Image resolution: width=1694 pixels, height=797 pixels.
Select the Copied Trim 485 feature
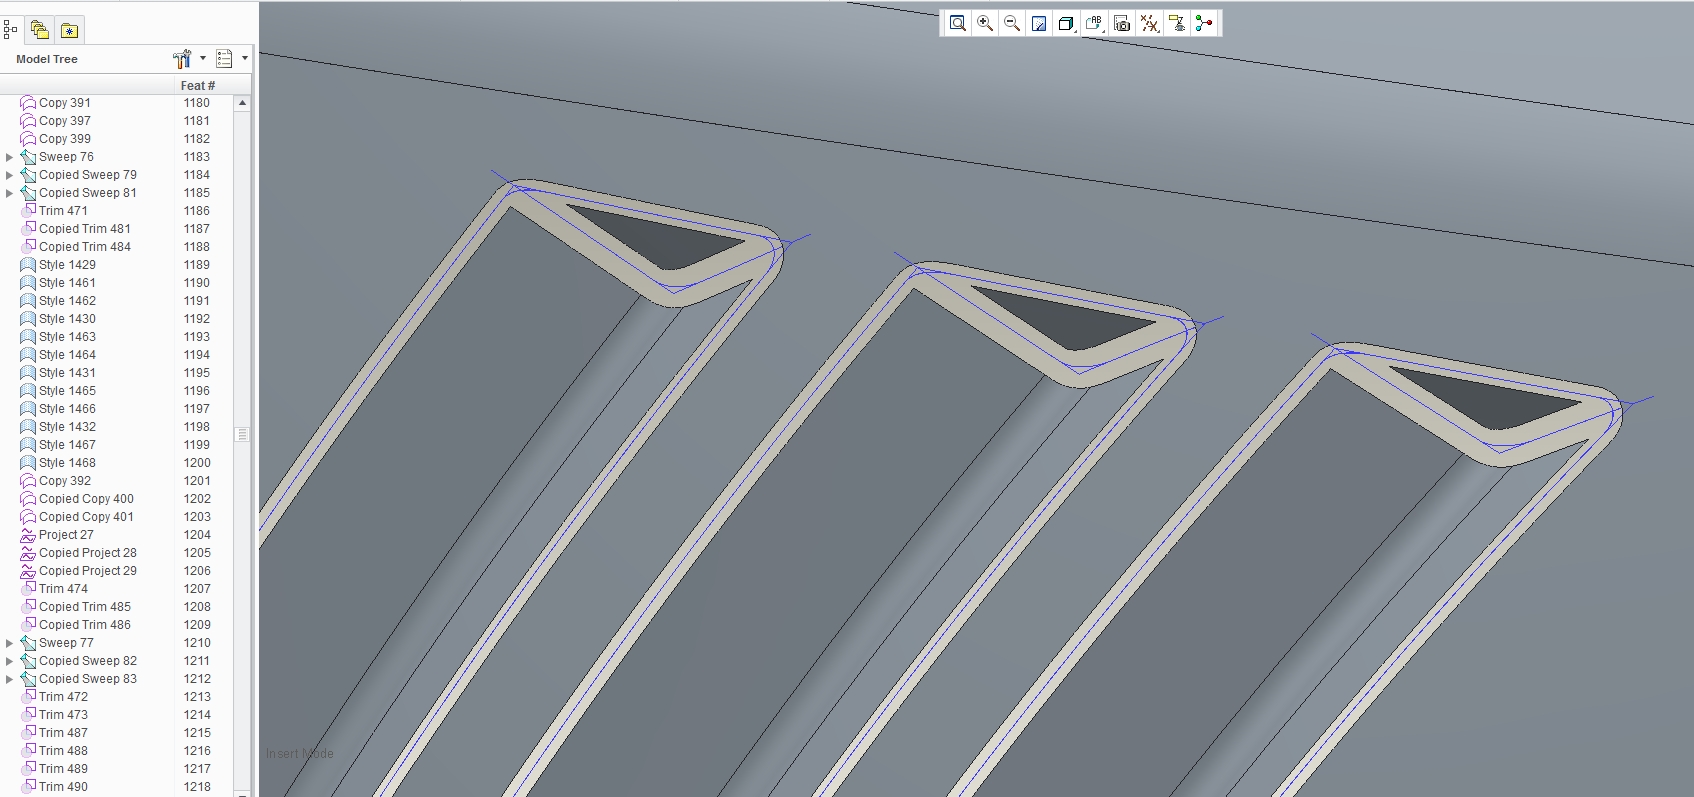tap(85, 607)
